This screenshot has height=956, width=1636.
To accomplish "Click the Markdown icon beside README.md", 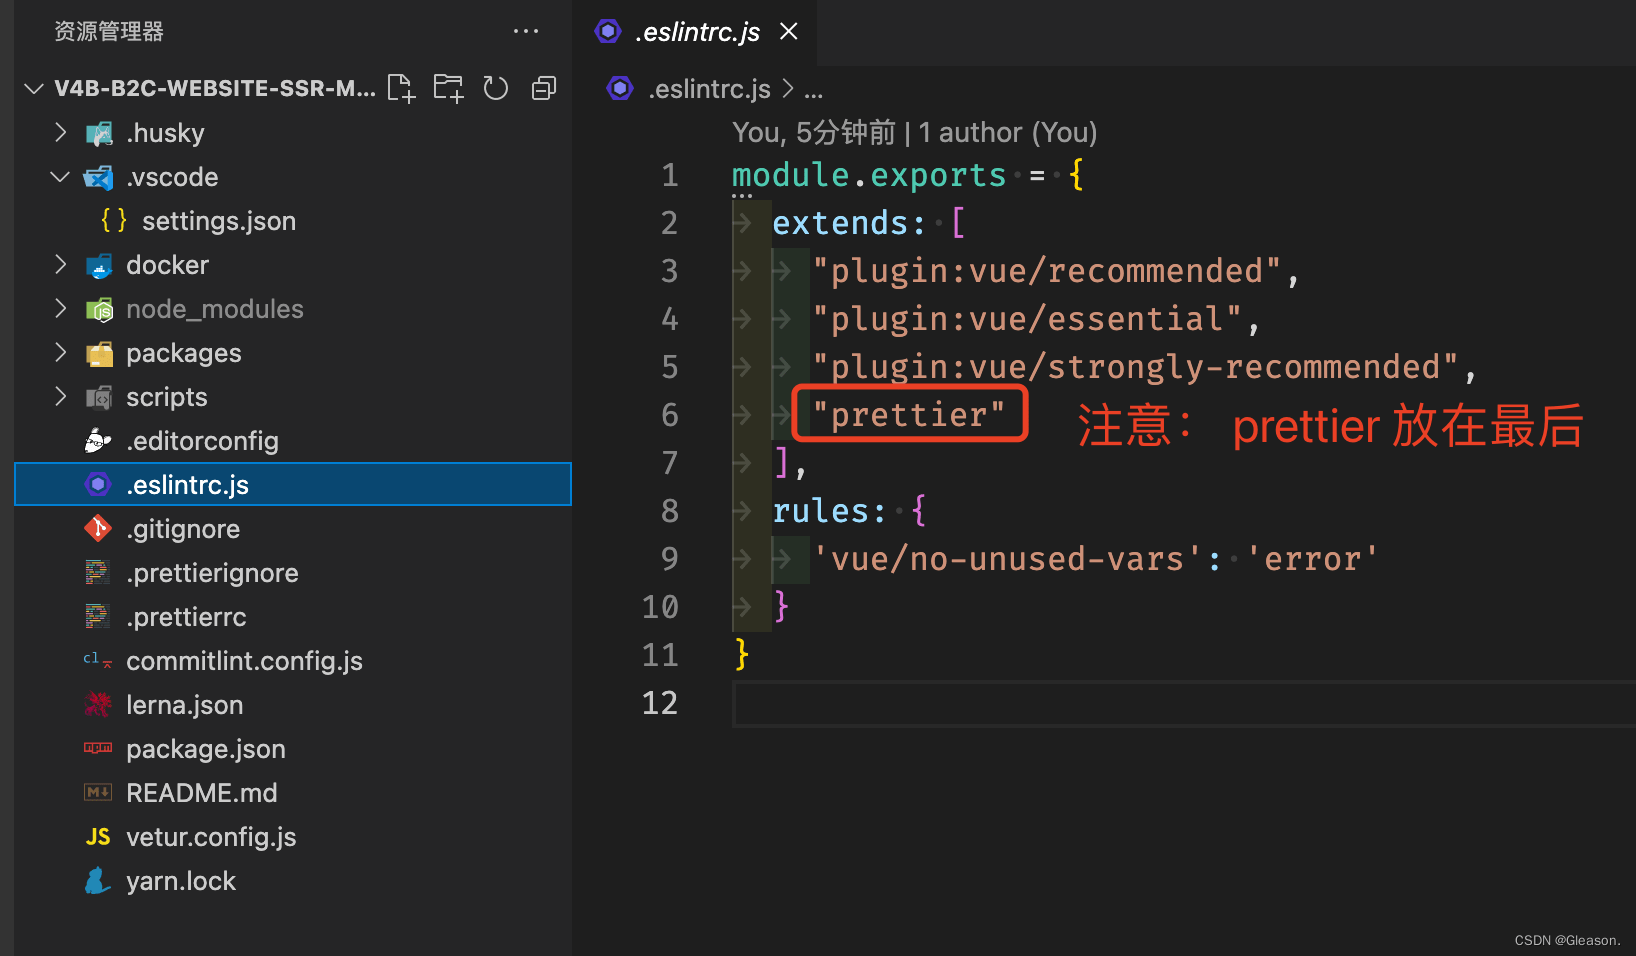I will (x=97, y=792).
